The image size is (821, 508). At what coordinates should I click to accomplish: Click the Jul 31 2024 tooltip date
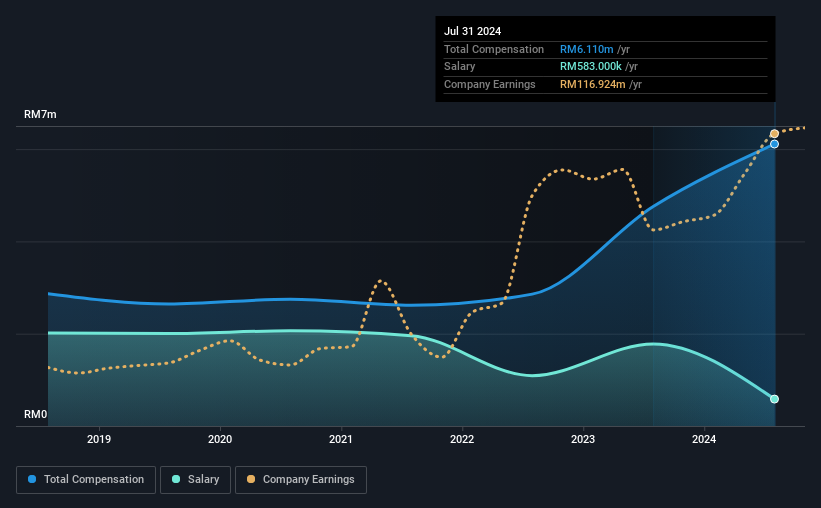tap(472, 31)
